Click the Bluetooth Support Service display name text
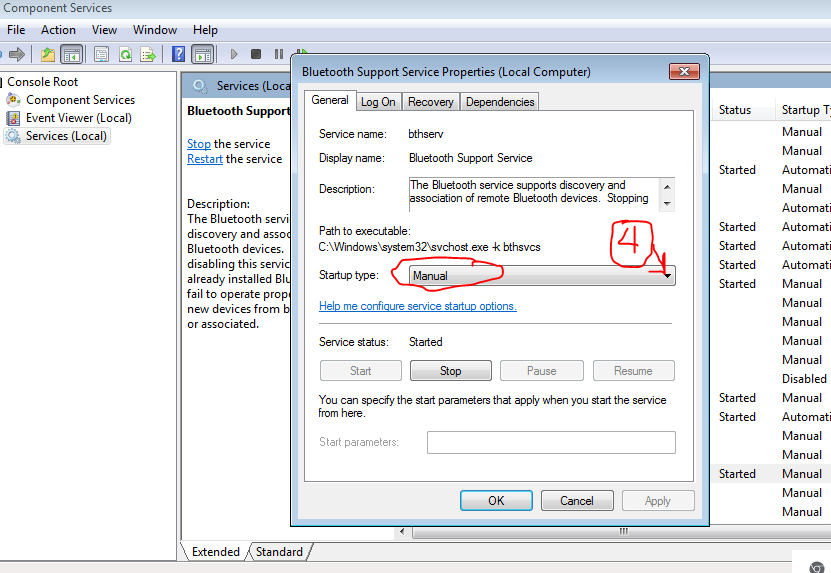Image resolution: width=831 pixels, height=573 pixels. tap(471, 158)
